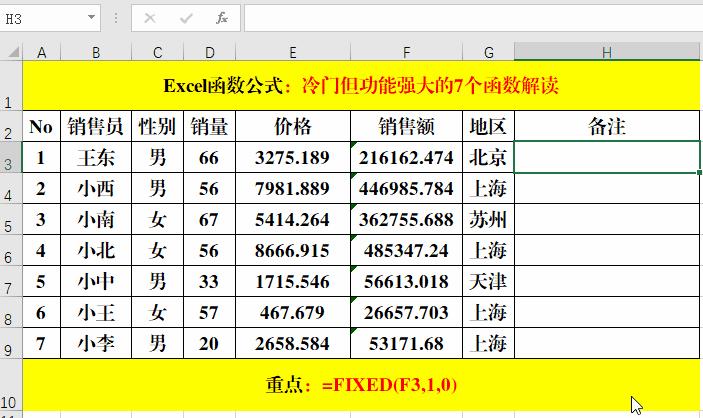Click inside the formula bar input area
This screenshot has width=703, height=418.
[473, 18]
